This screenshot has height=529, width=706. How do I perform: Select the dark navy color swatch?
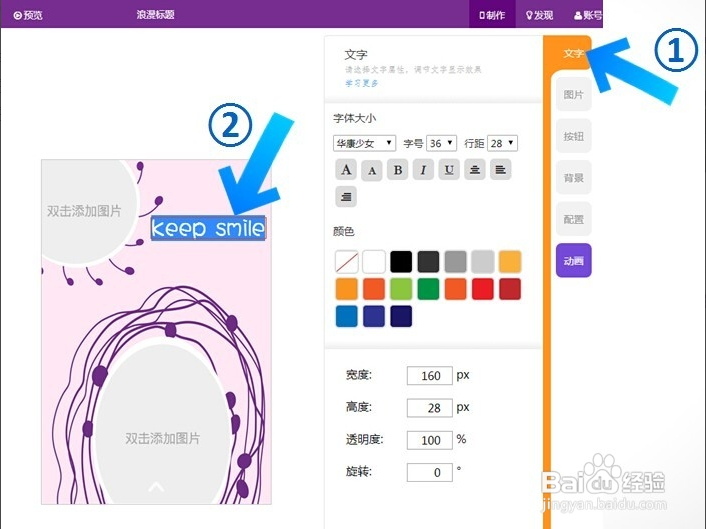[401, 316]
